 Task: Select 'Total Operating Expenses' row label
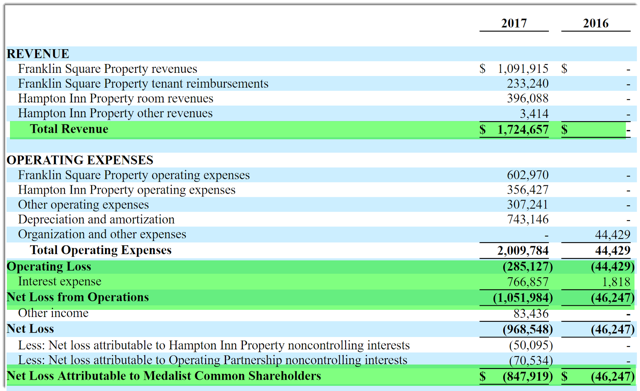click(x=101, y=250)
